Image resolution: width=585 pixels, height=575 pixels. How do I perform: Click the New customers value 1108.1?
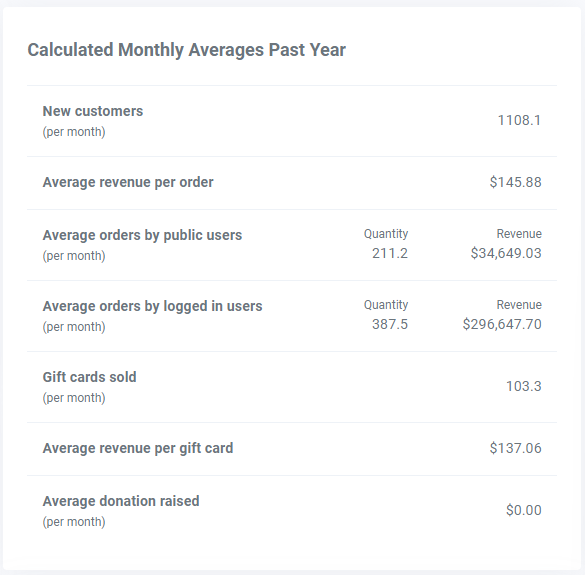(x=519, y=120)
